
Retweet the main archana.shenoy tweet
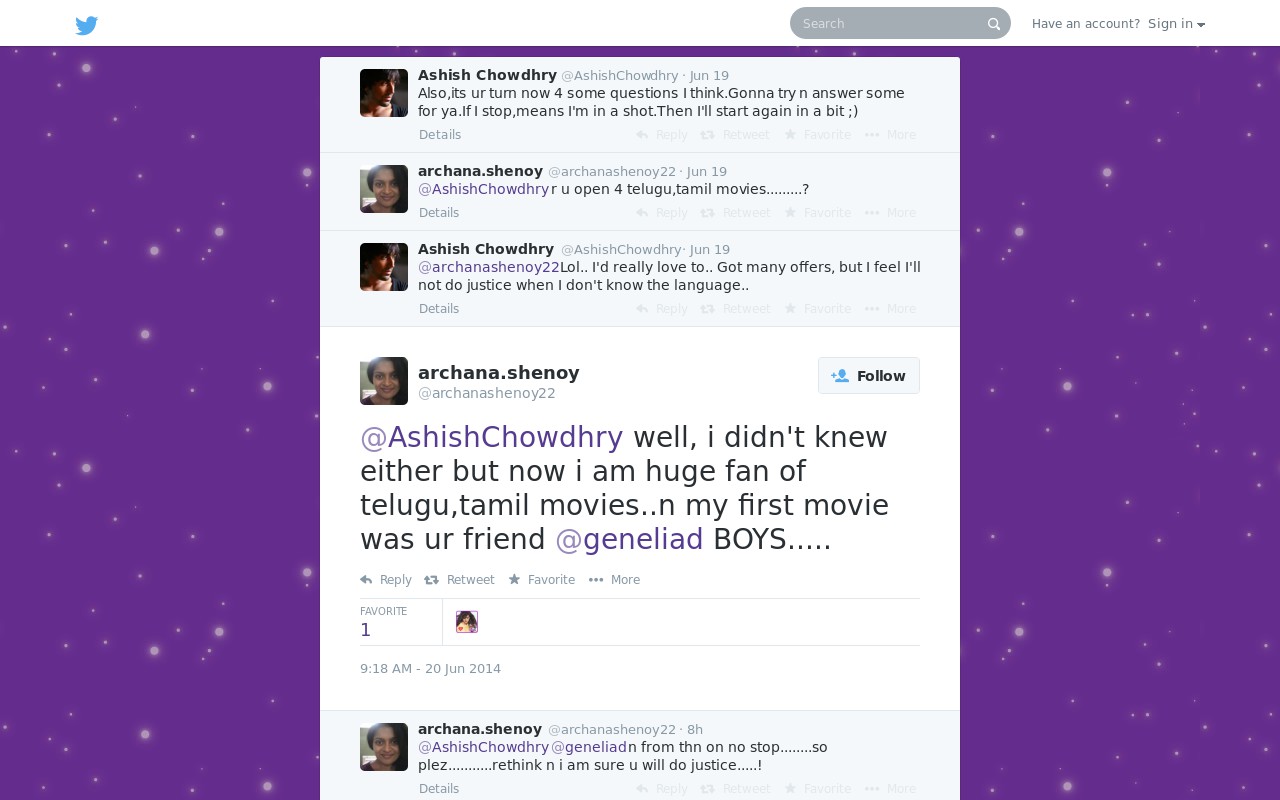(x=459, y=580)
